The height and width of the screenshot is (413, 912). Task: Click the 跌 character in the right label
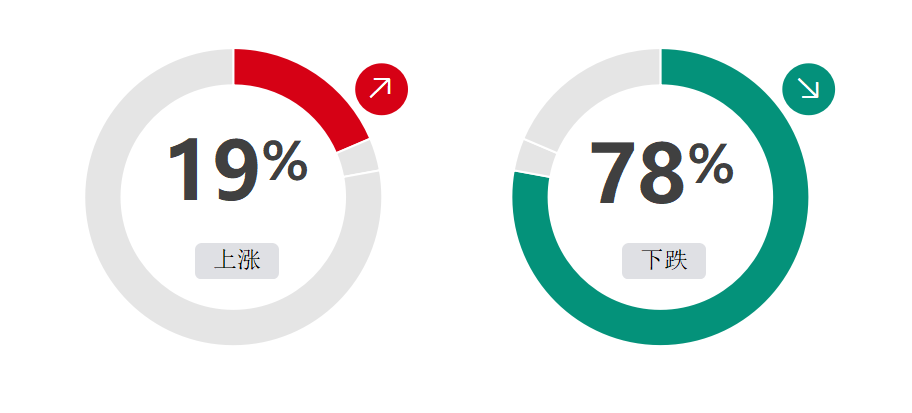coord(676,260)
